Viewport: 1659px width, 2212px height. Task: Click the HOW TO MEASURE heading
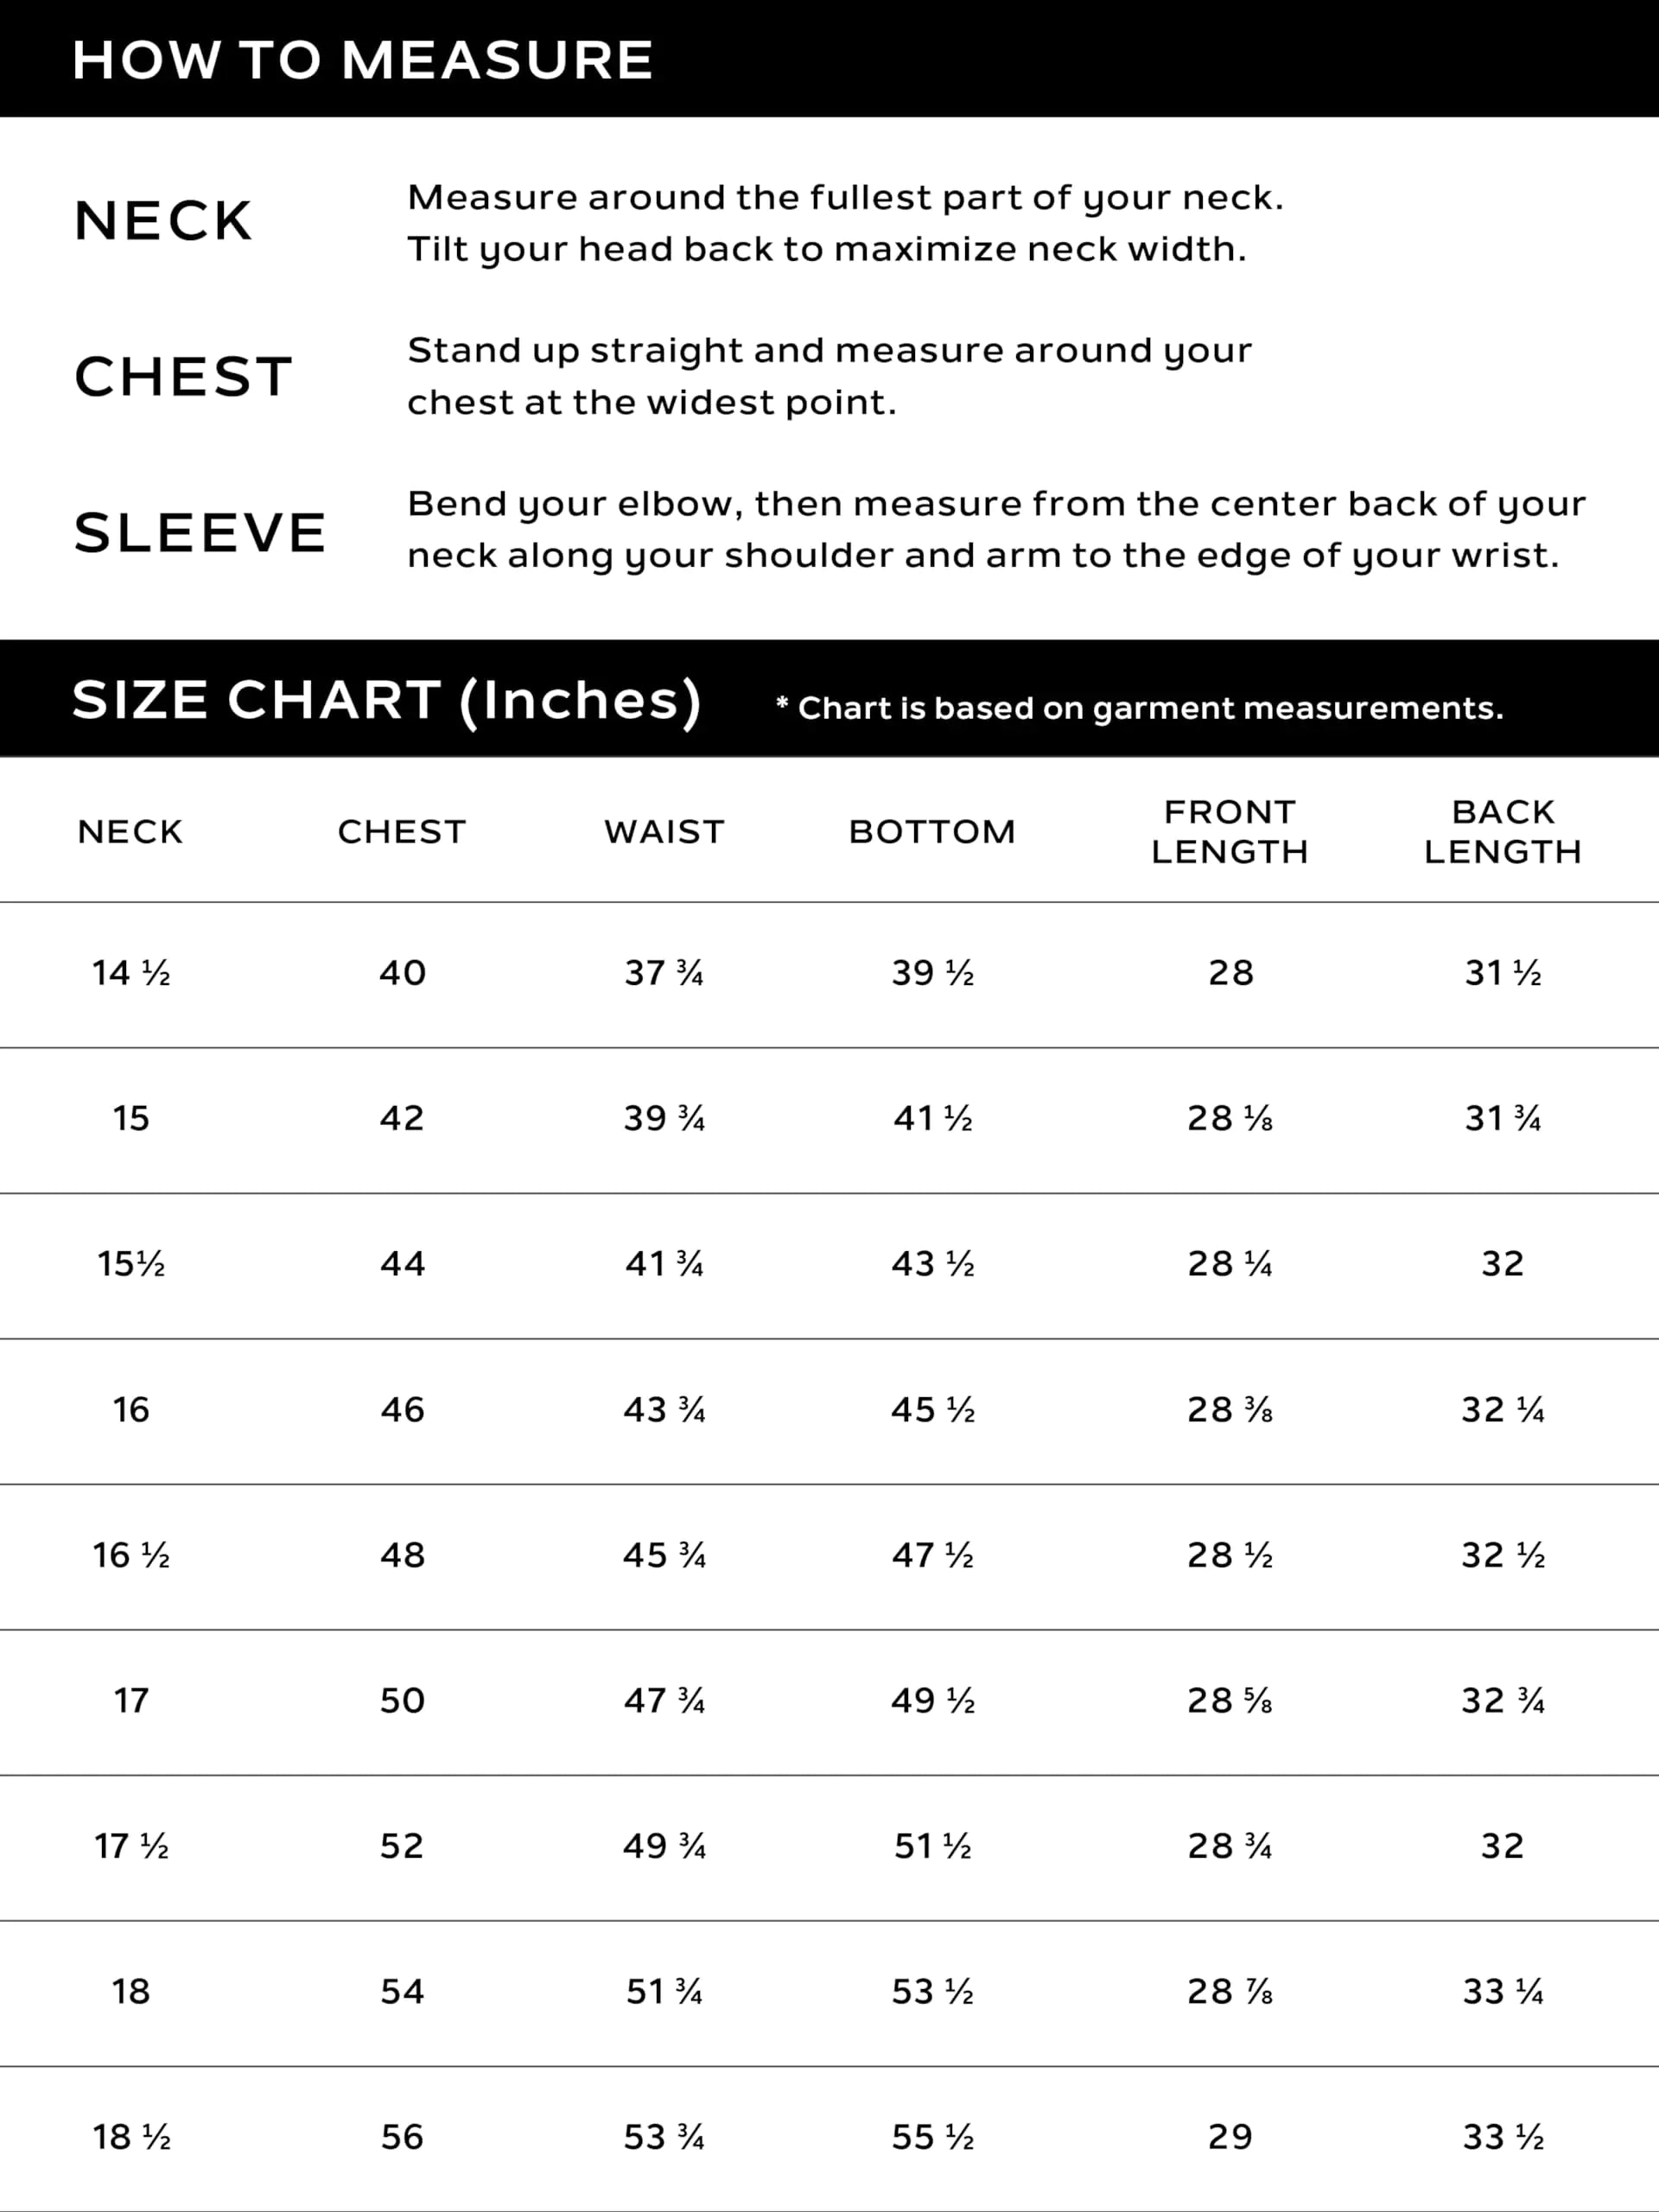click(x=363, y=60)
